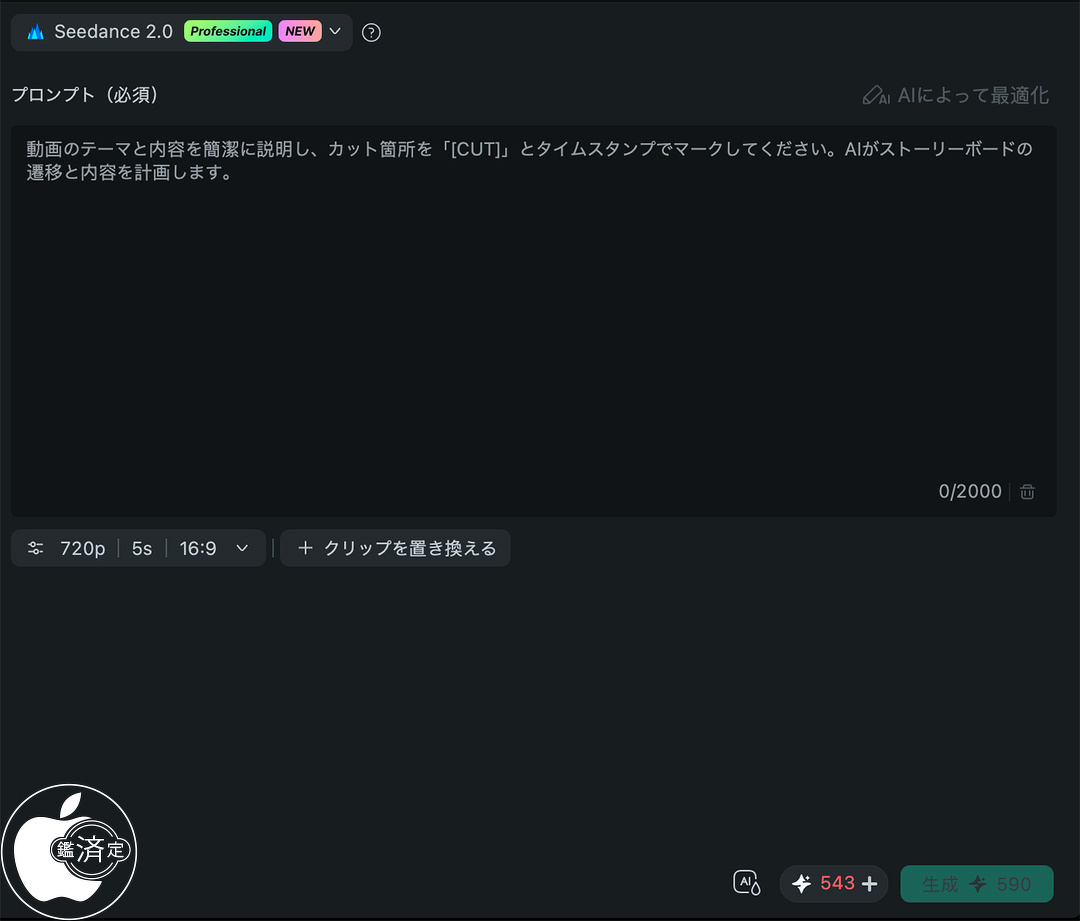Click the AI watermark droplet icon
The height and width of the screenshot is (921, 1080).
click(747, 883)
